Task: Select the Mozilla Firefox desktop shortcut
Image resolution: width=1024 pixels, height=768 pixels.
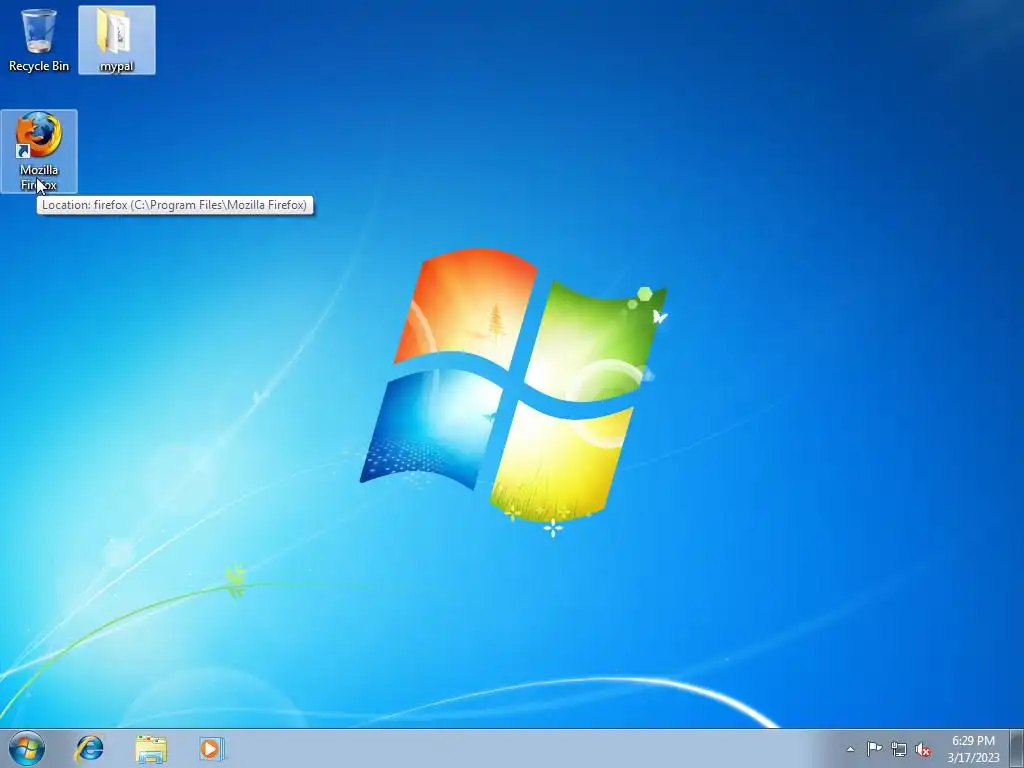Action: pos(39,151)
